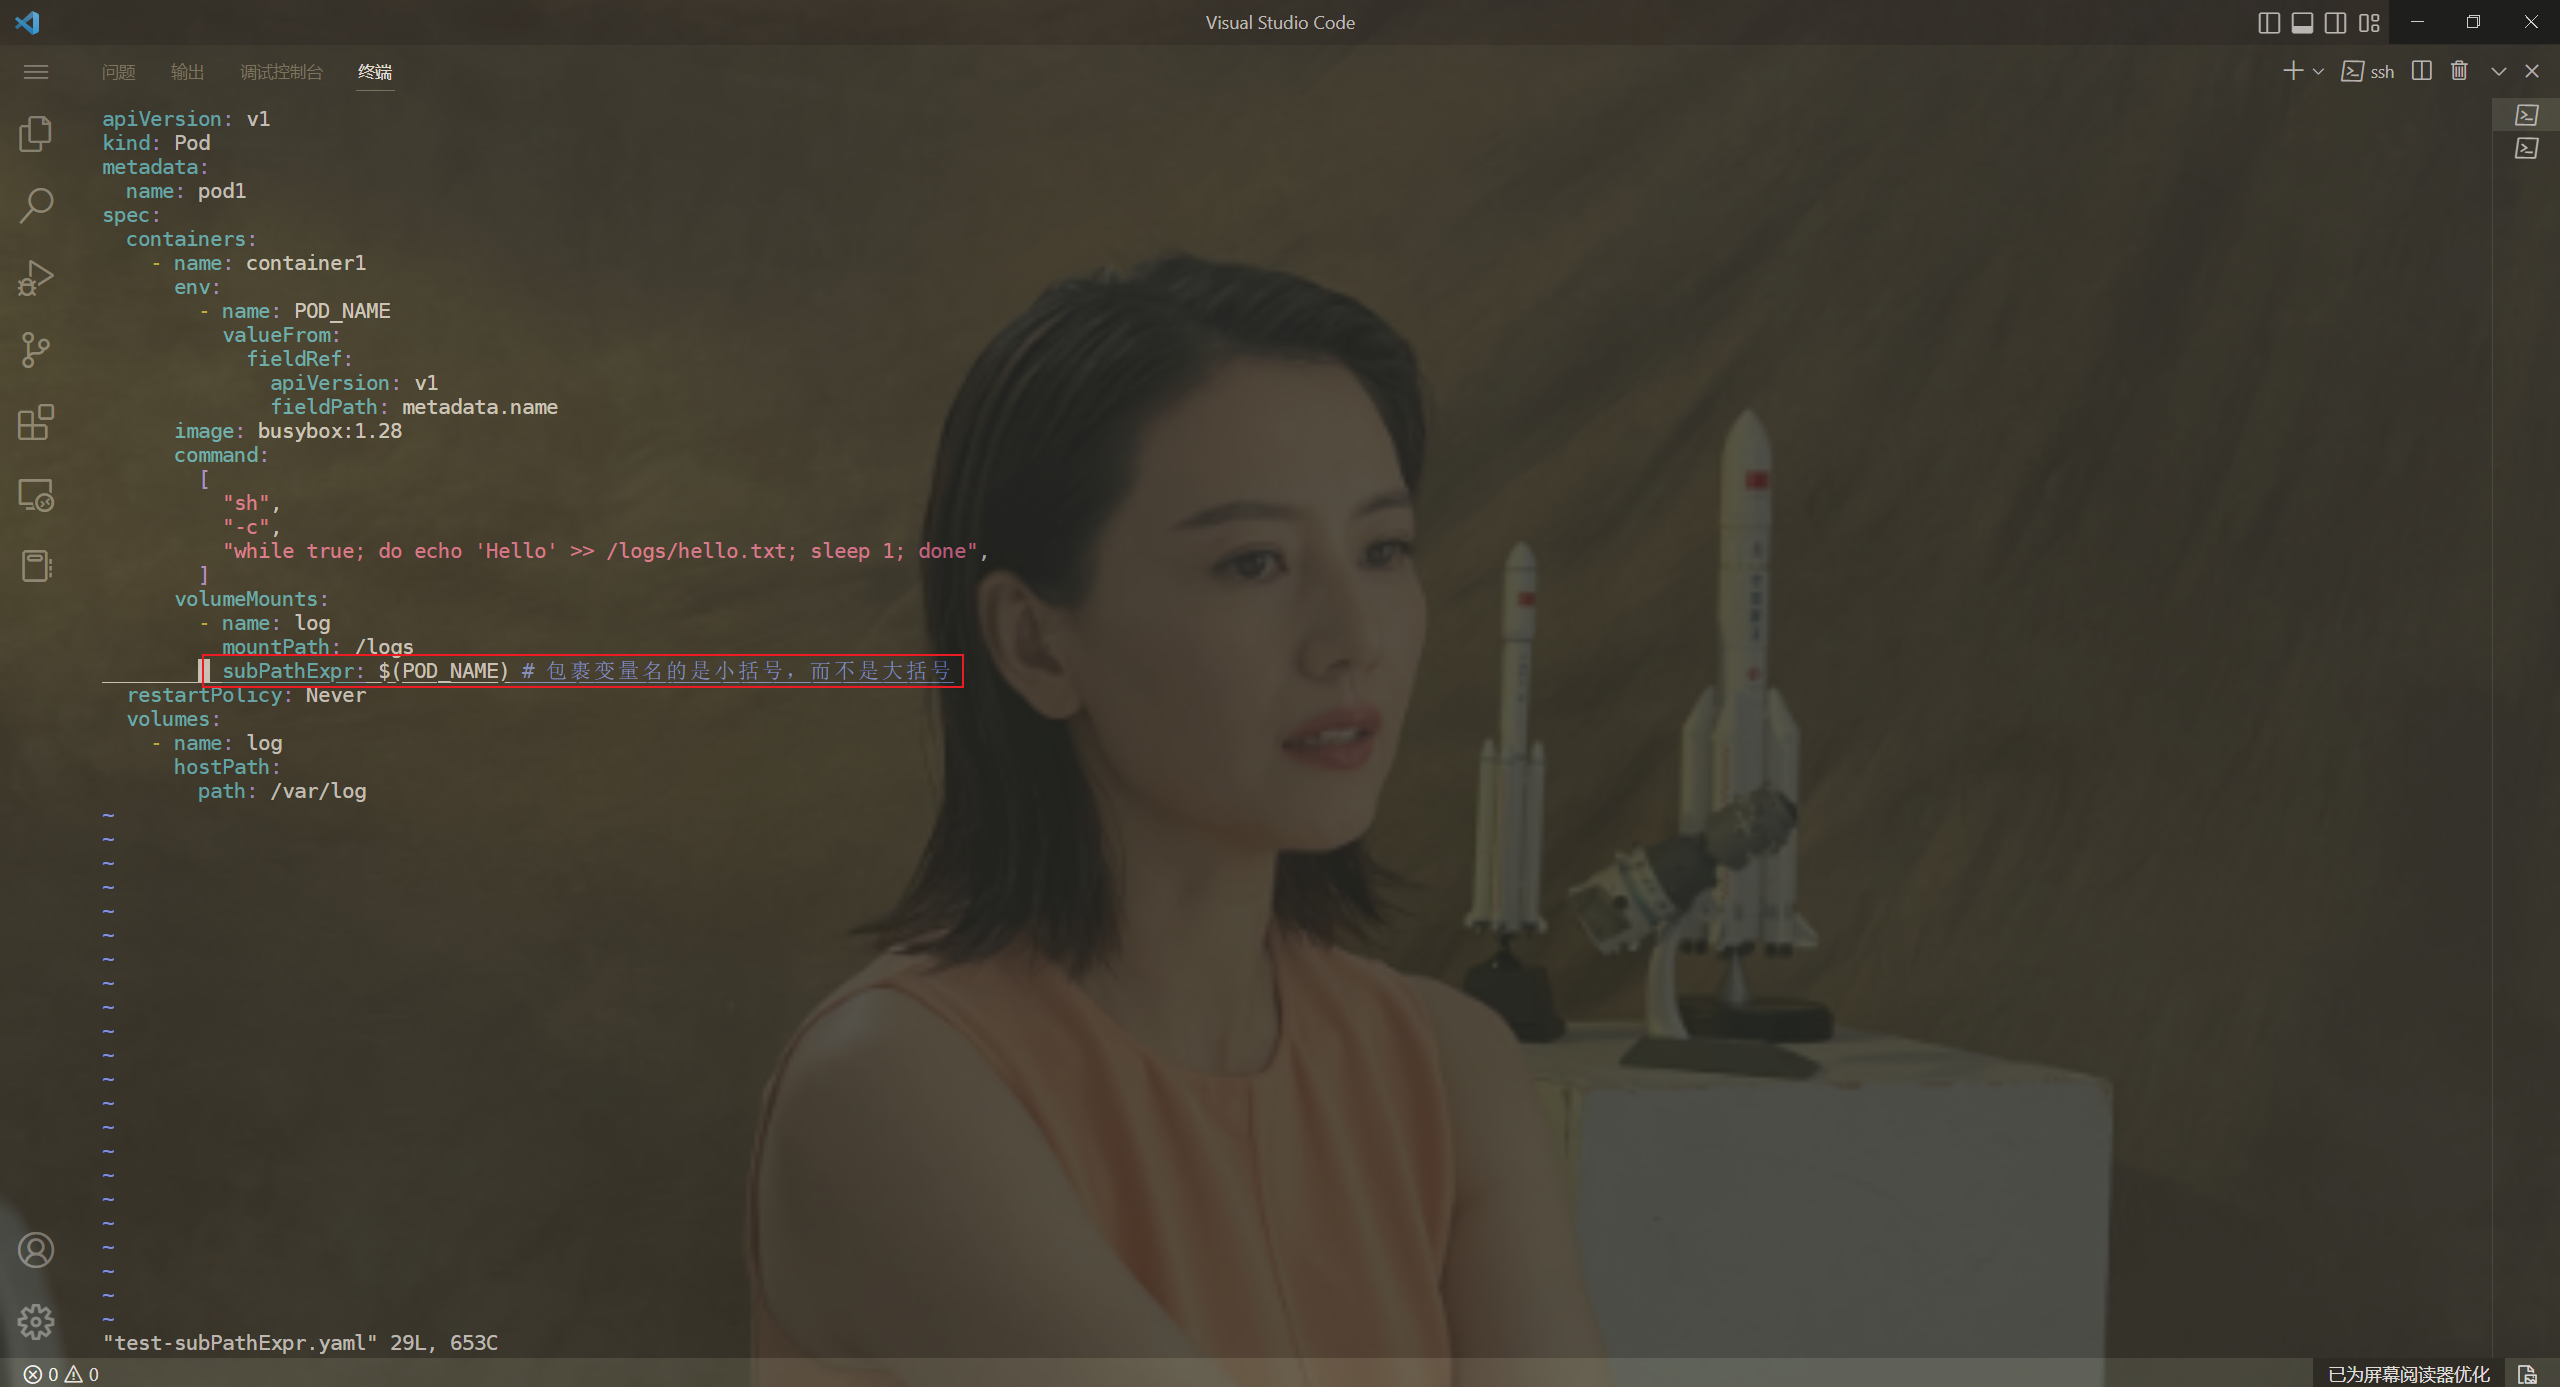Open the Manage gear menu

pyautogui.click(x=36, y=1322)
